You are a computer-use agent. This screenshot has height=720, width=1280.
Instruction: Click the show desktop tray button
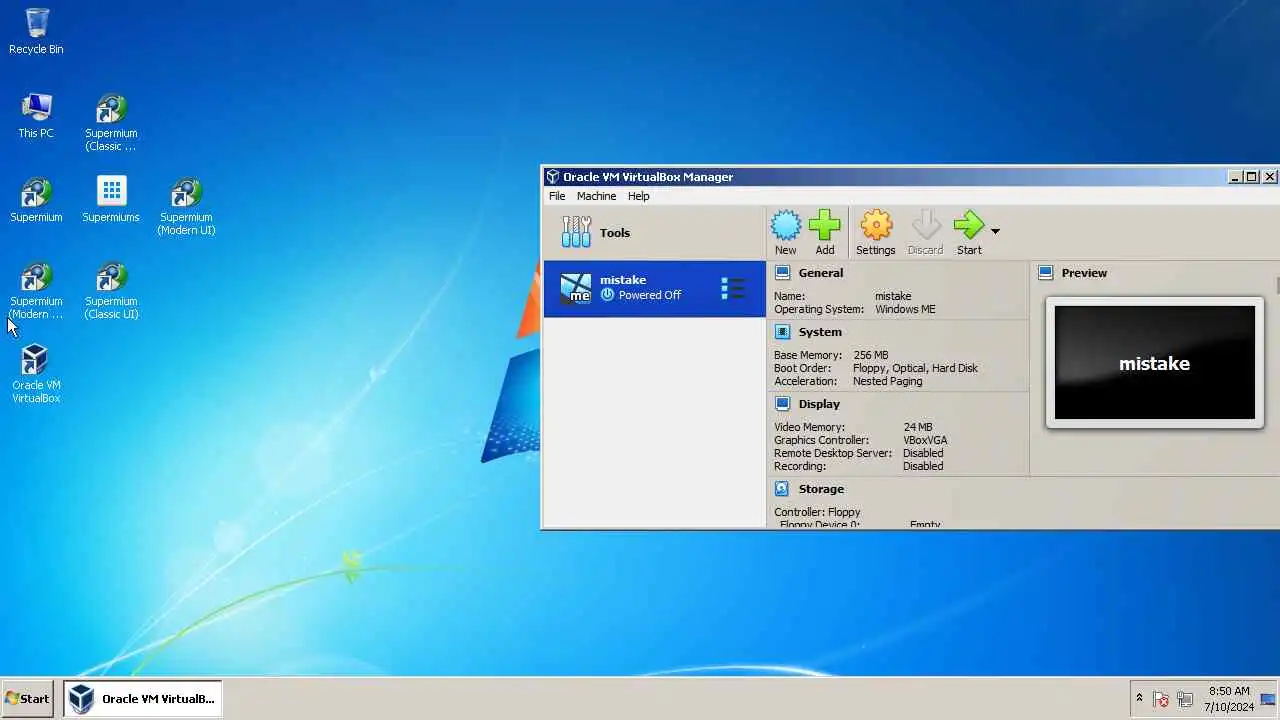tap(1270, 699)
